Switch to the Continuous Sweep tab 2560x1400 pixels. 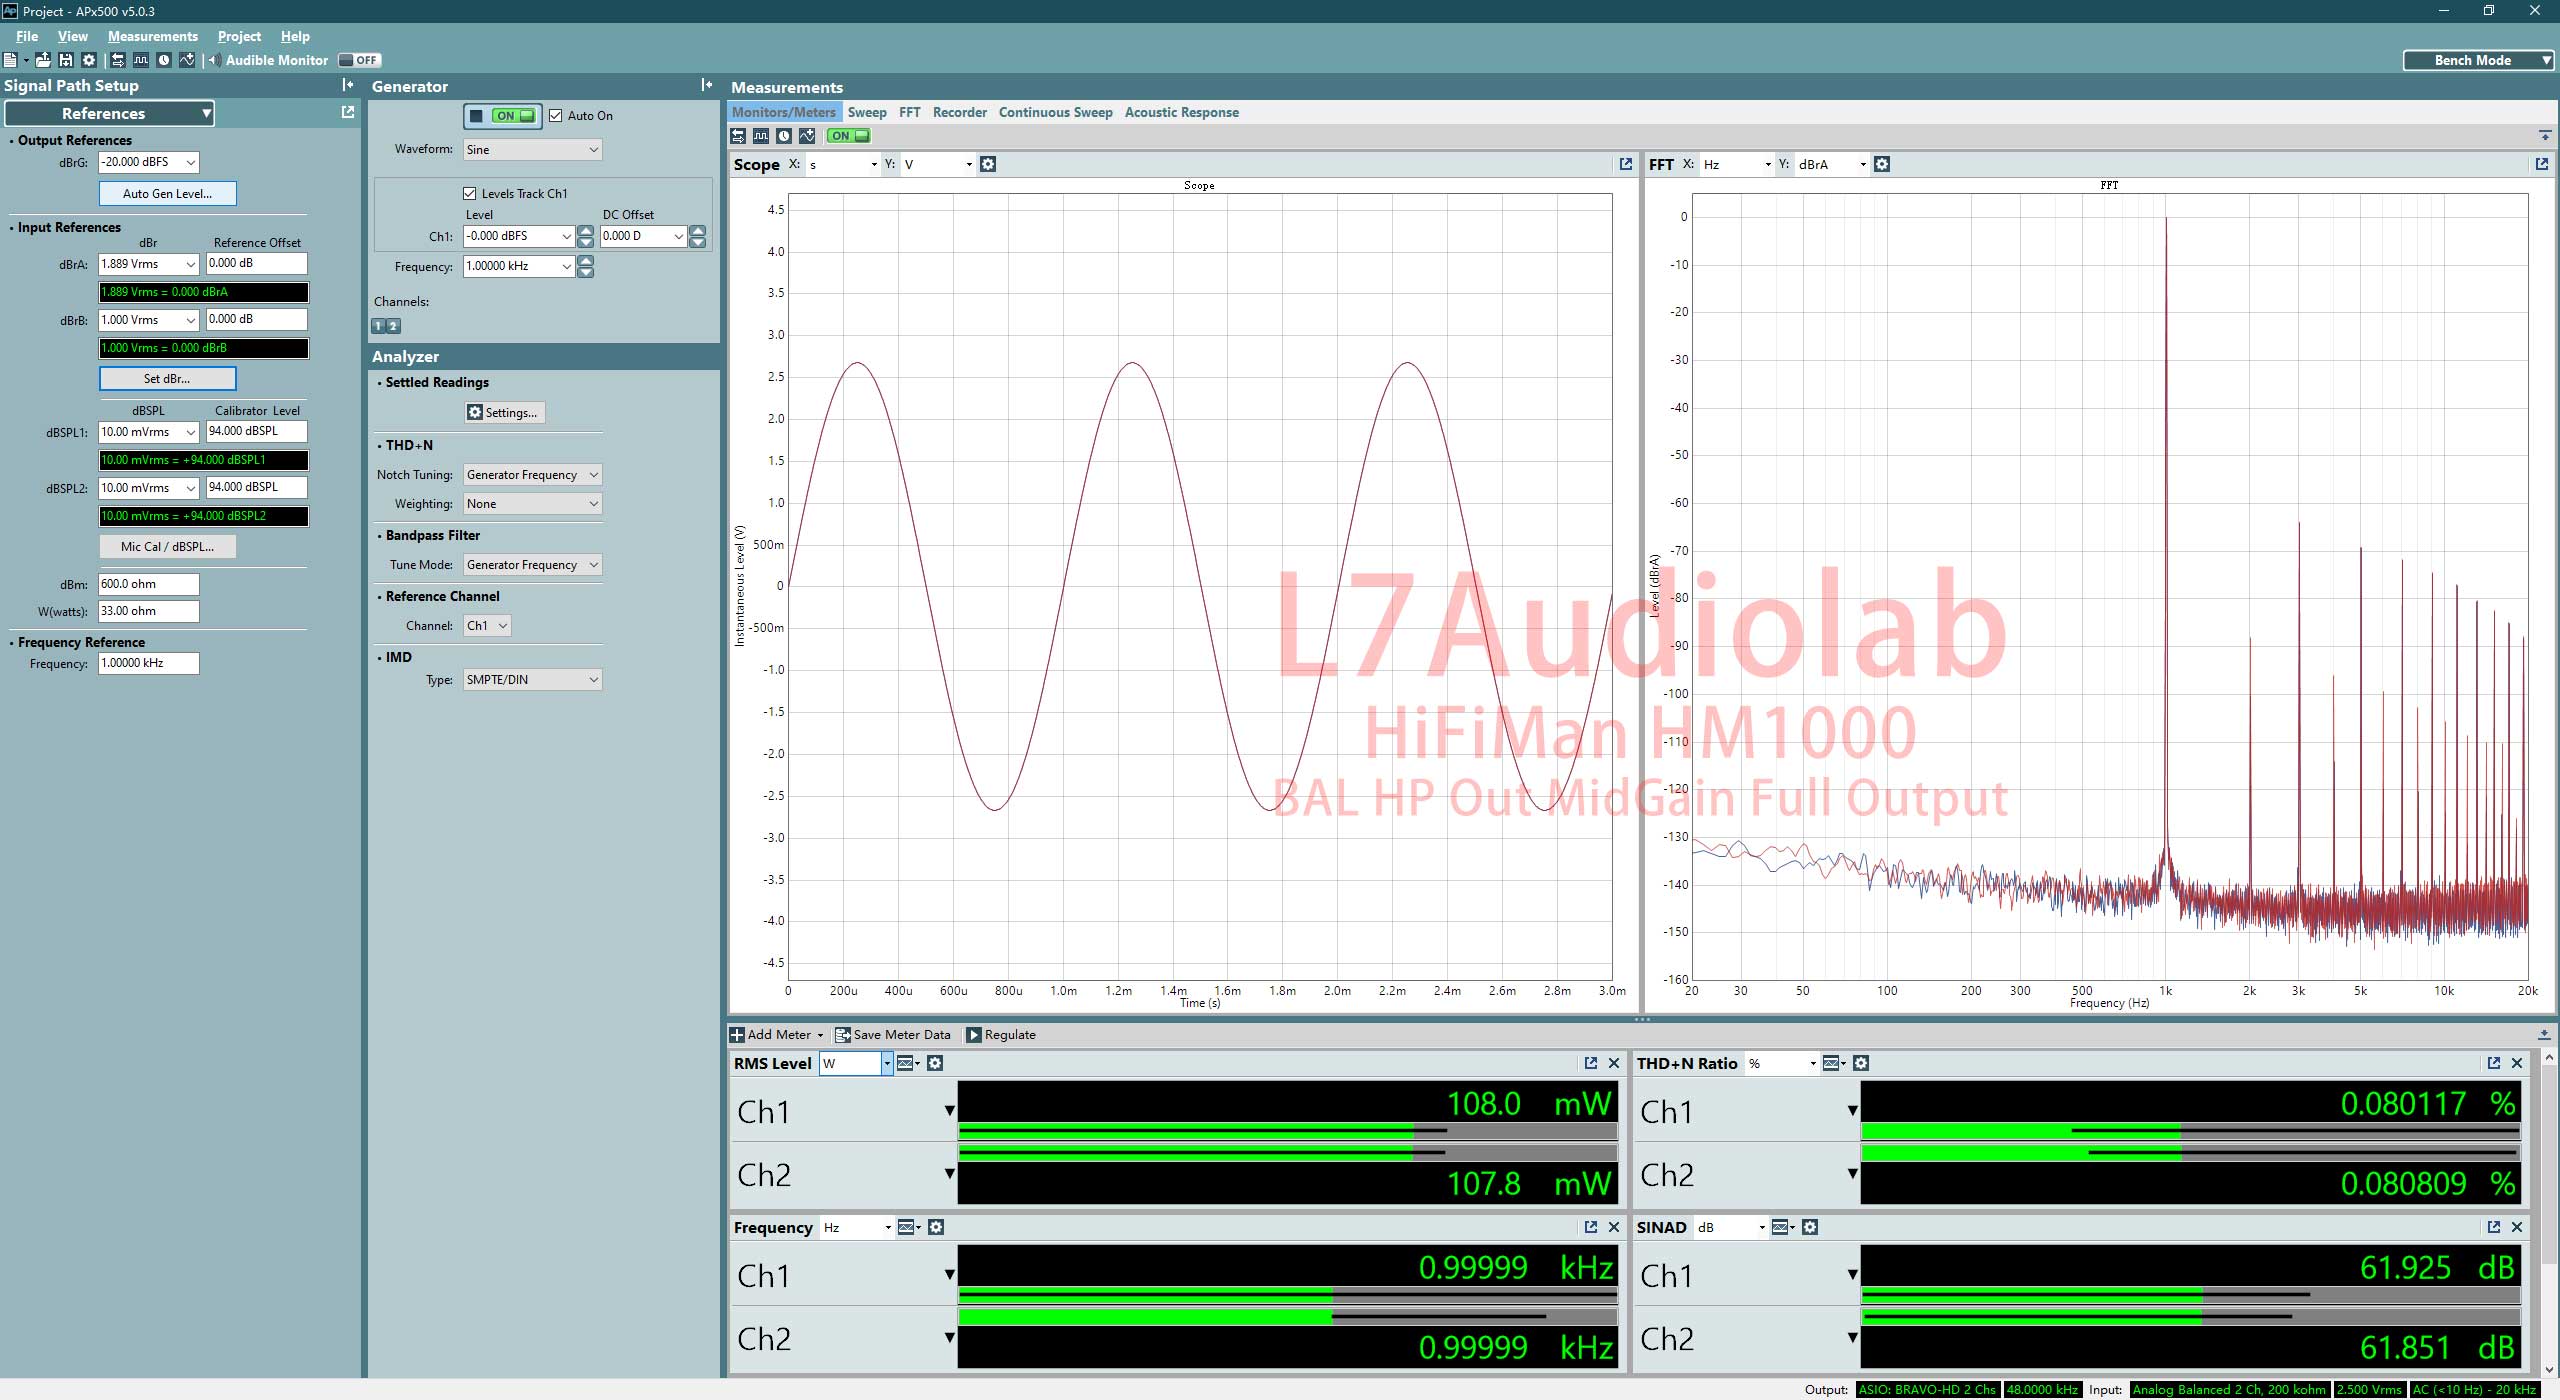pos(1055,112)
